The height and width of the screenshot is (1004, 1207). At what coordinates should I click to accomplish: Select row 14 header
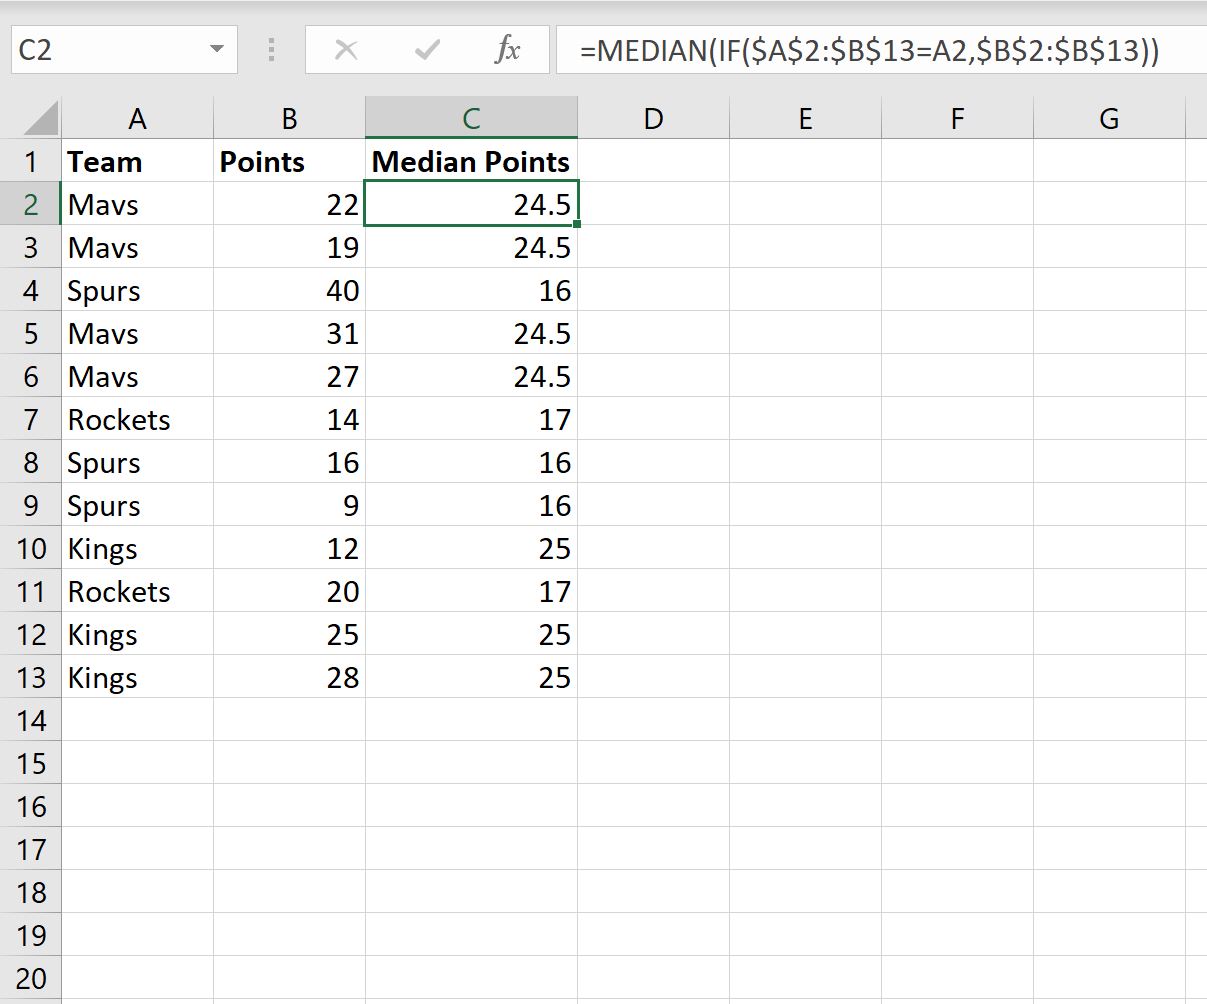31,720
